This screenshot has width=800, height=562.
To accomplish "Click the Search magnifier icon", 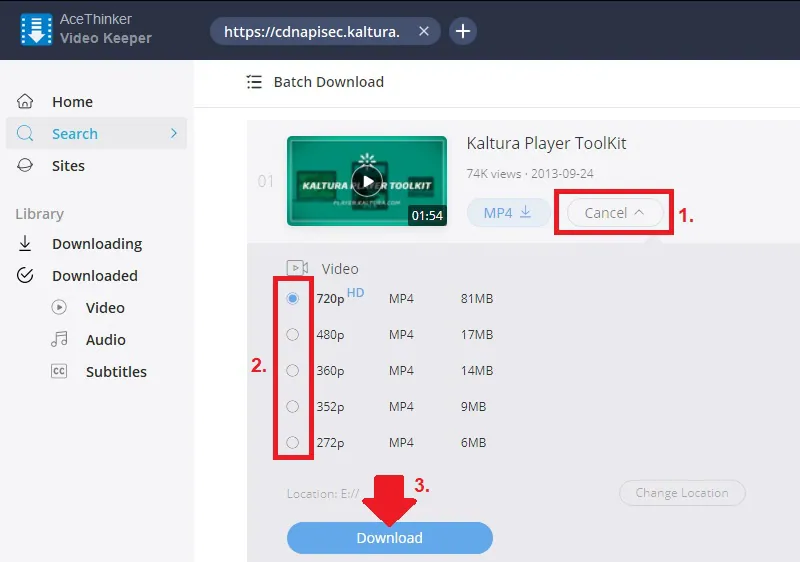I will coord(25,134).
